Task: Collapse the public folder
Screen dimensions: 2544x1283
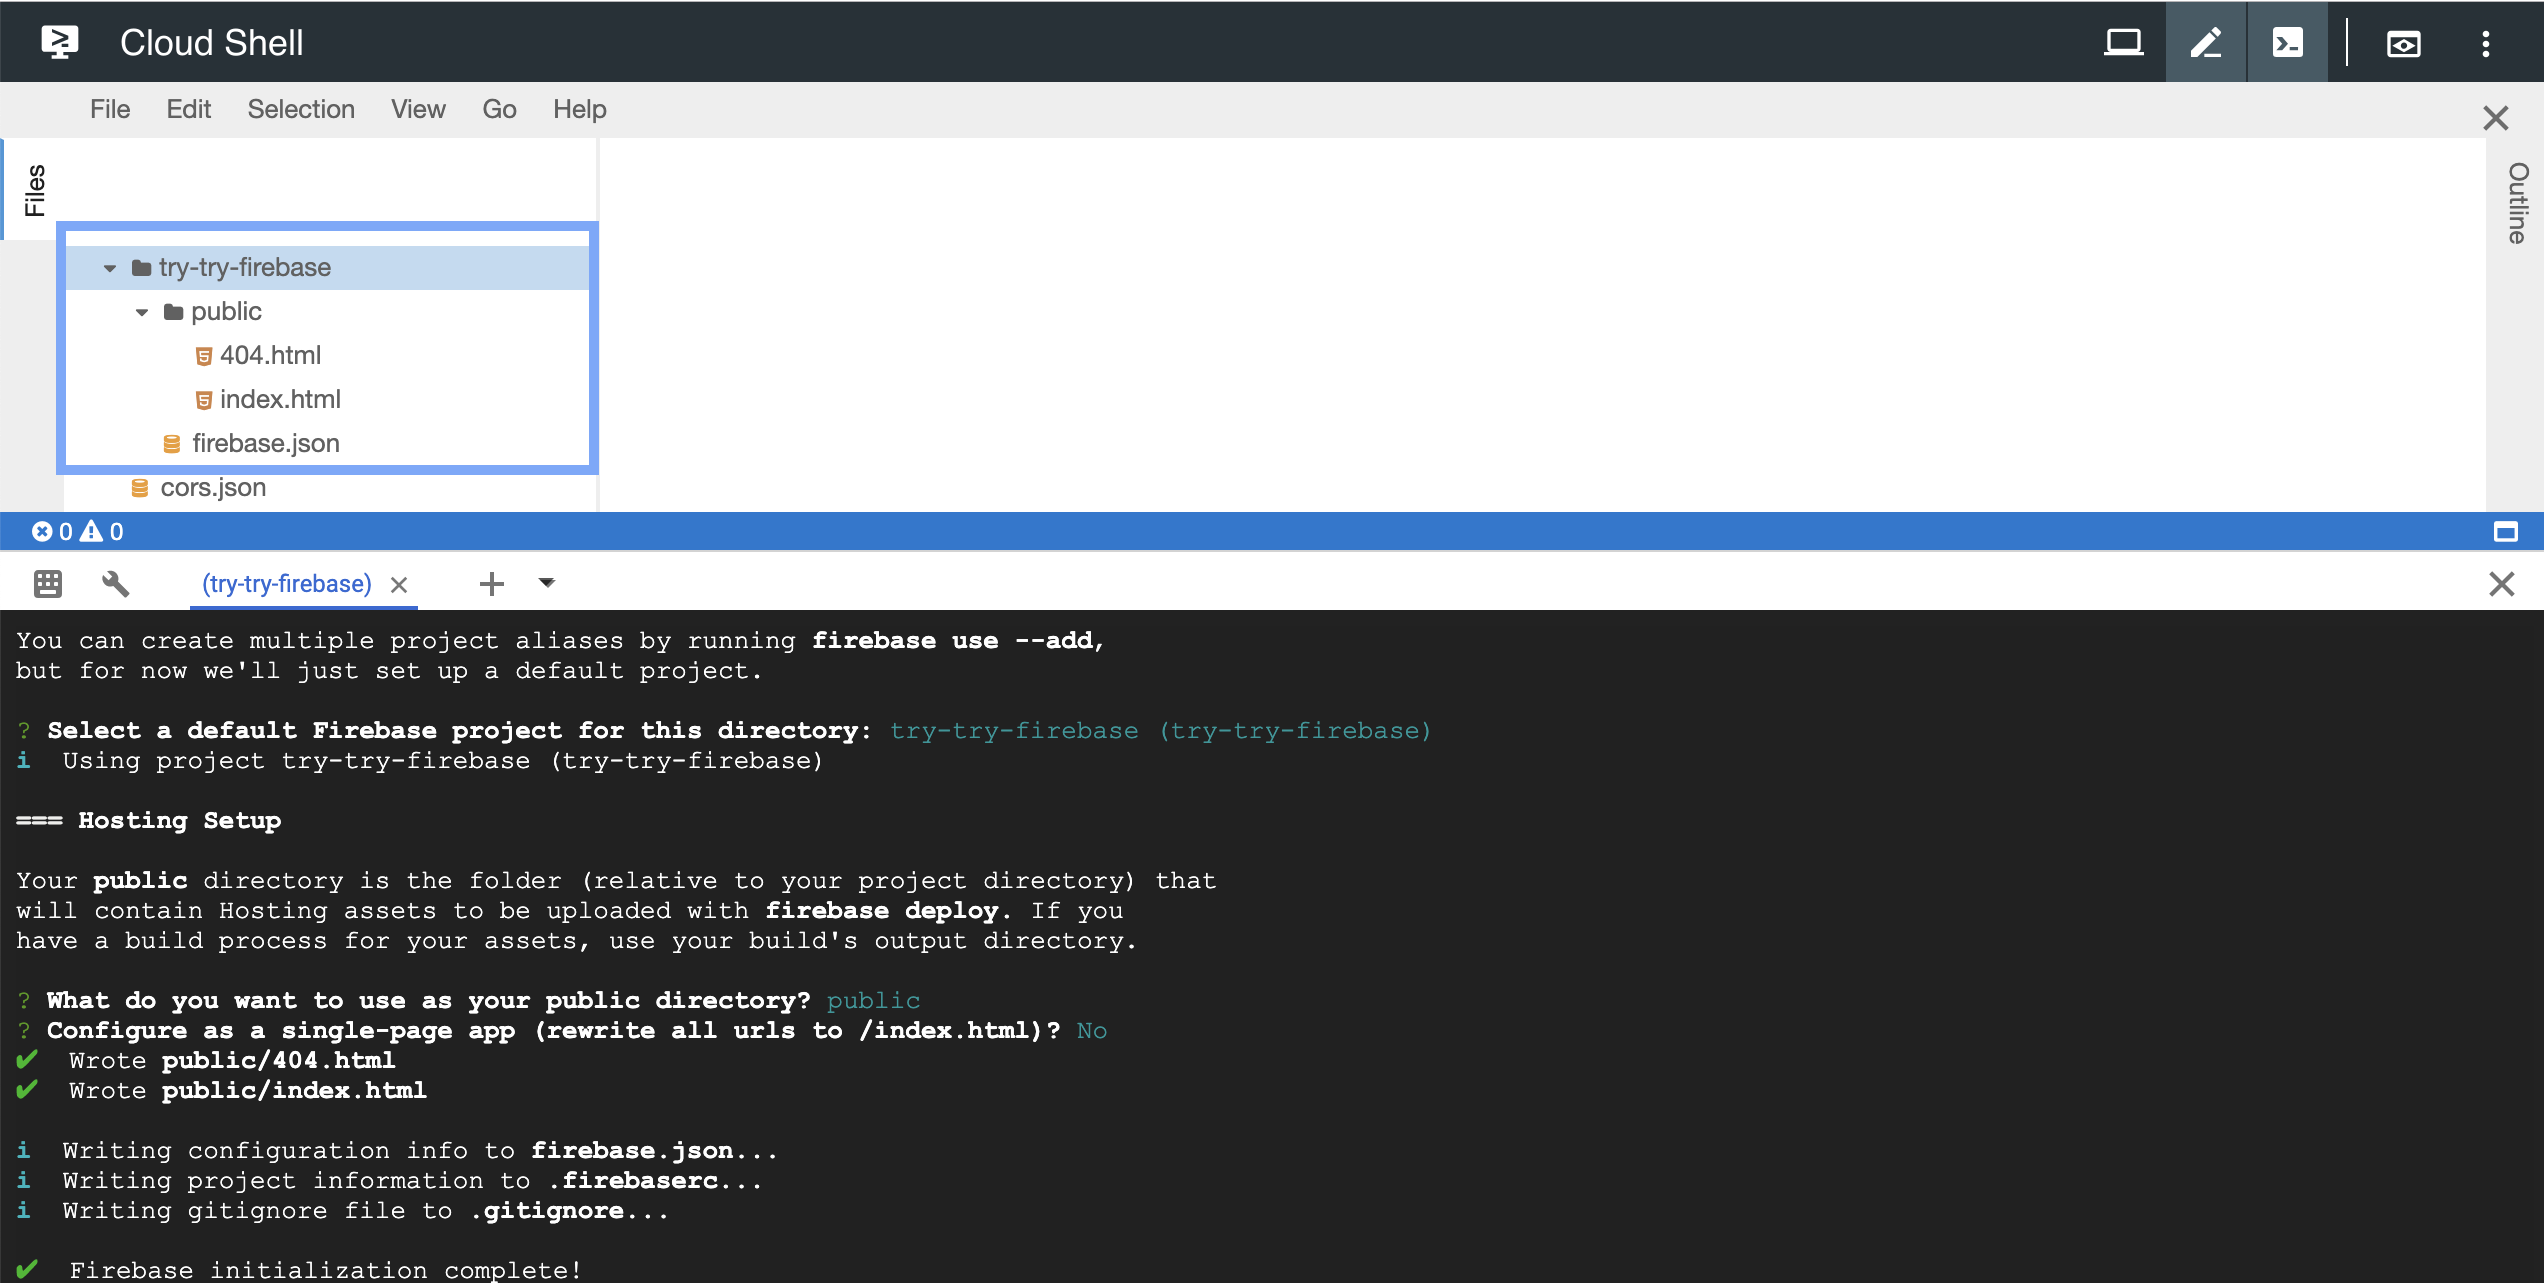Action: (142, 312)
